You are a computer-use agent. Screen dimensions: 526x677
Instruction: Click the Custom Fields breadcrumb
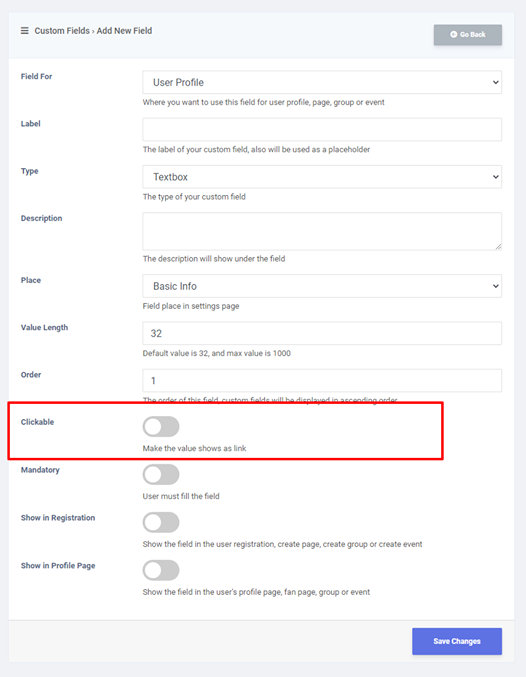pos(62,31)
